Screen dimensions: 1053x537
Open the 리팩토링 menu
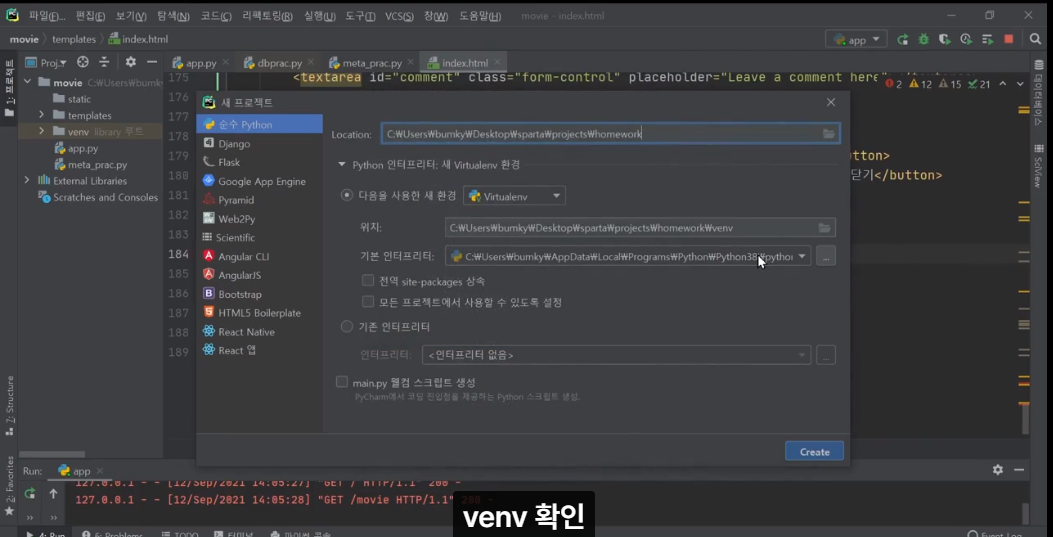click(x=267, y=15)
